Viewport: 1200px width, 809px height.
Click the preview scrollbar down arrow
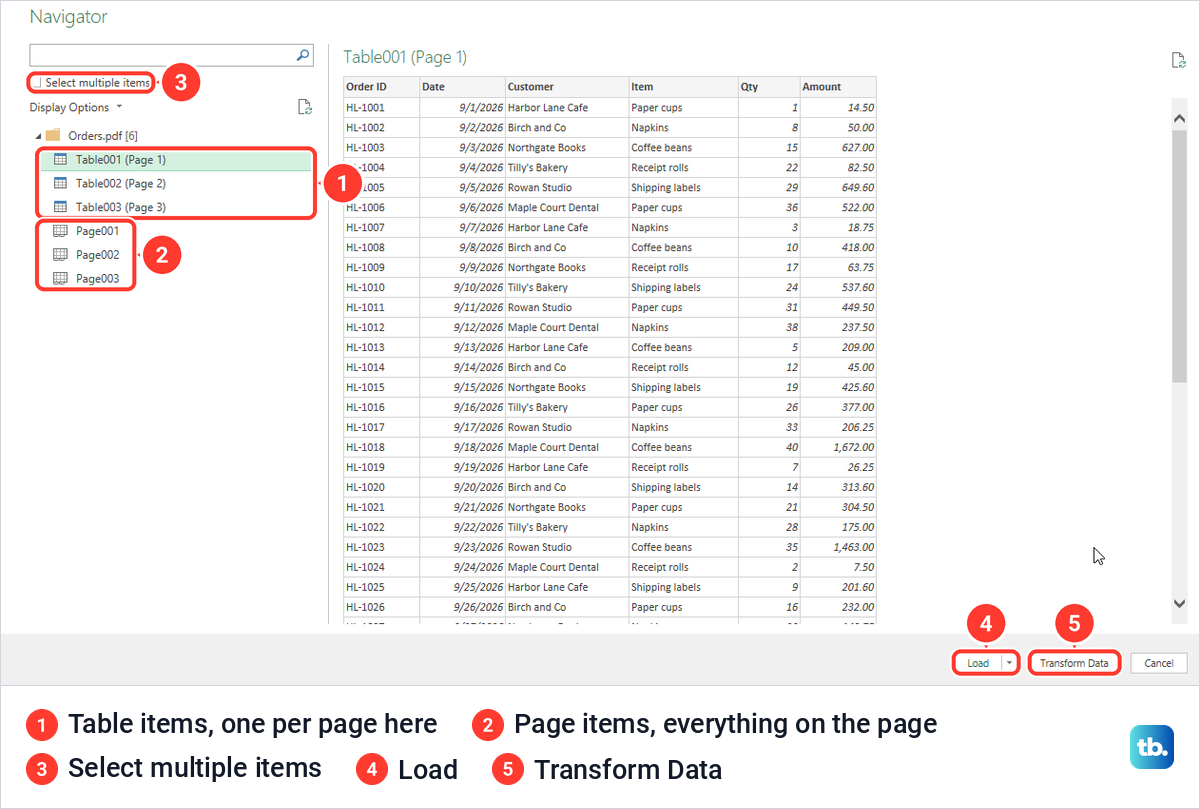tap(1179, 603)
